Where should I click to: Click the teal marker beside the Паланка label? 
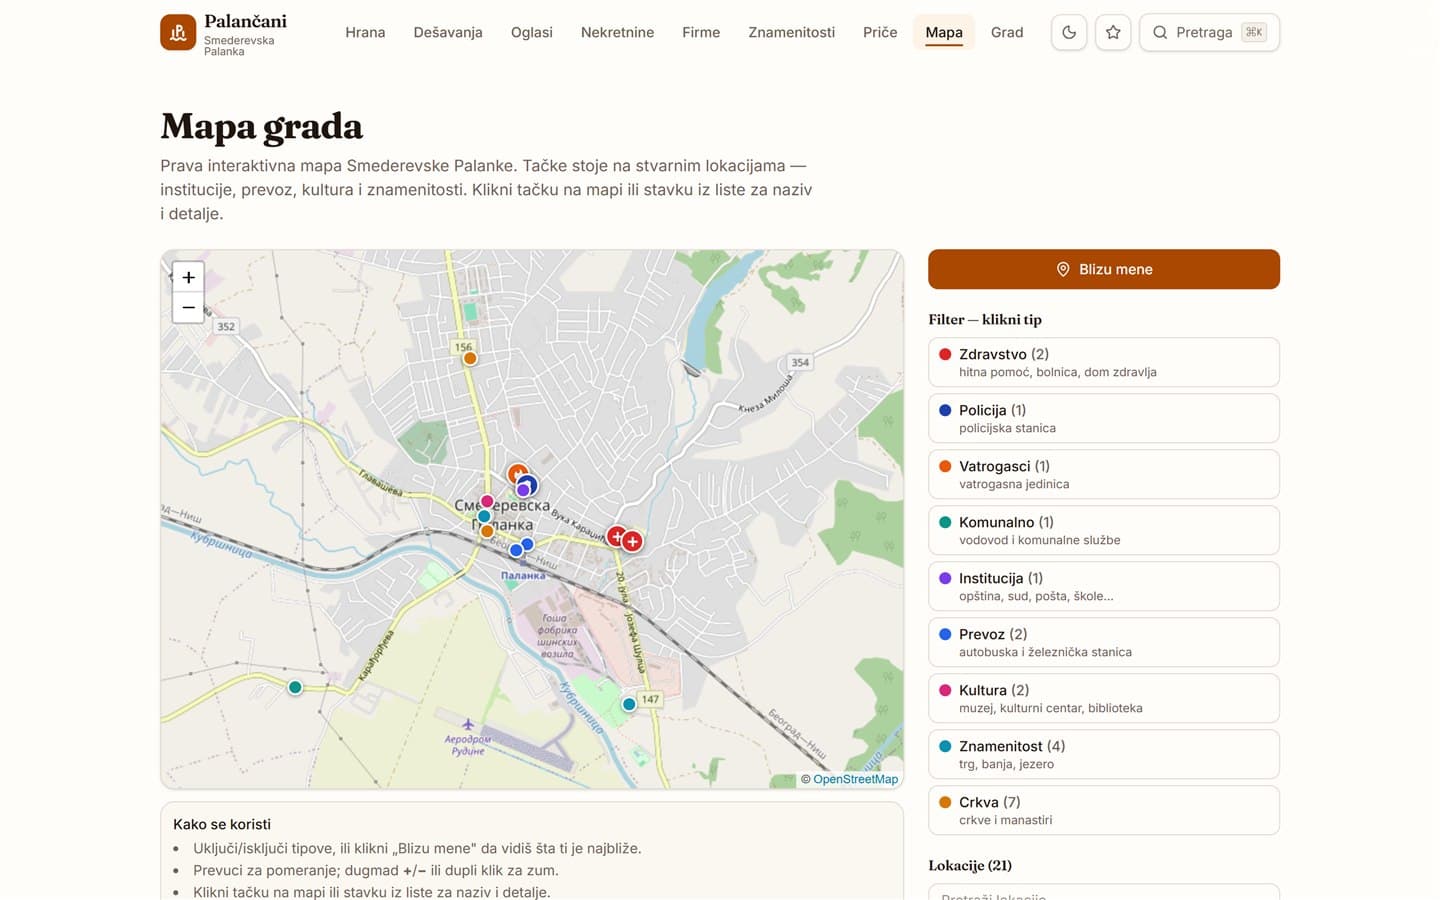[x=484, y=517]
